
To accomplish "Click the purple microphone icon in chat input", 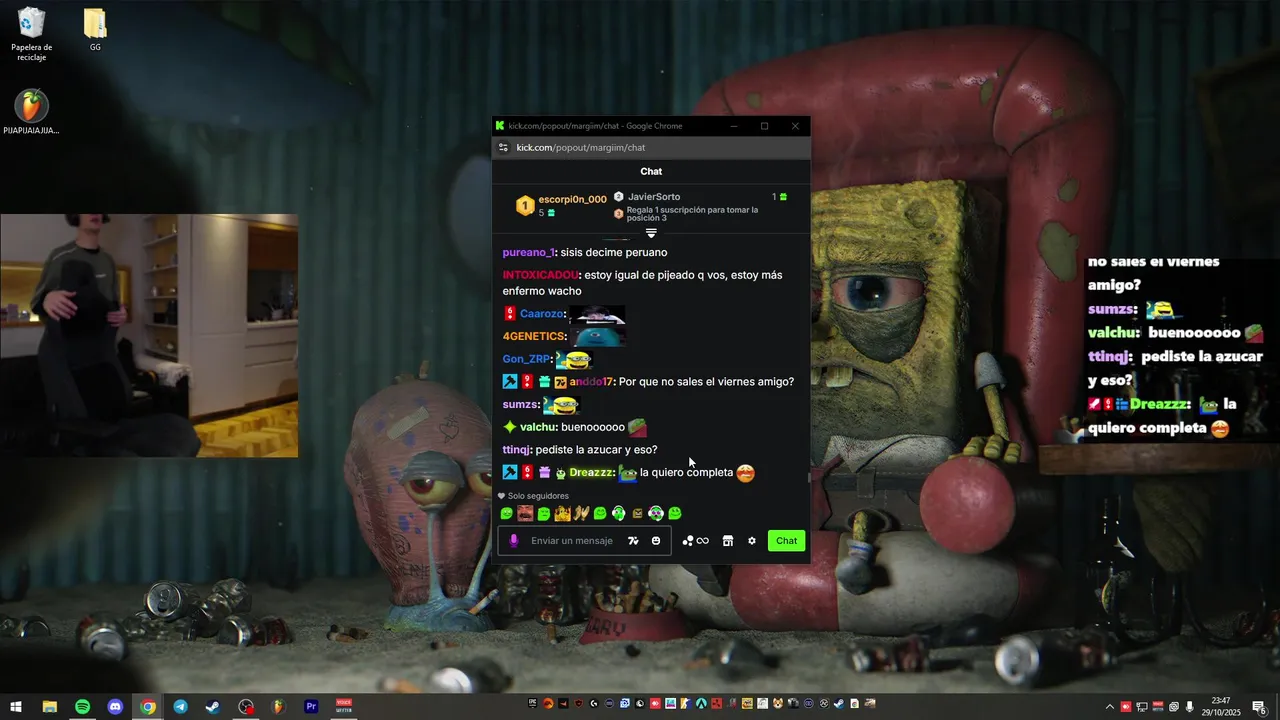I will 514,541.
